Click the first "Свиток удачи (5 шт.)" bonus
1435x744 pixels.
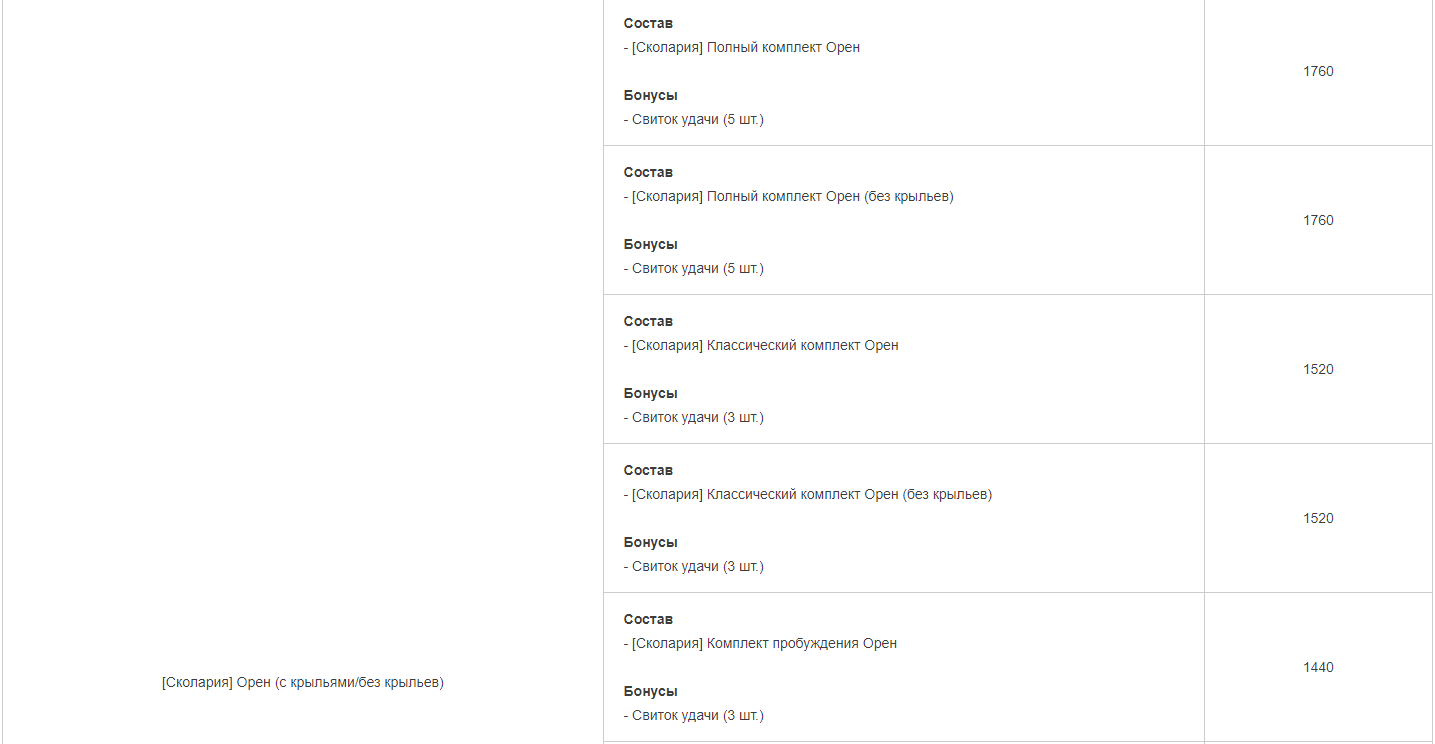698,119
